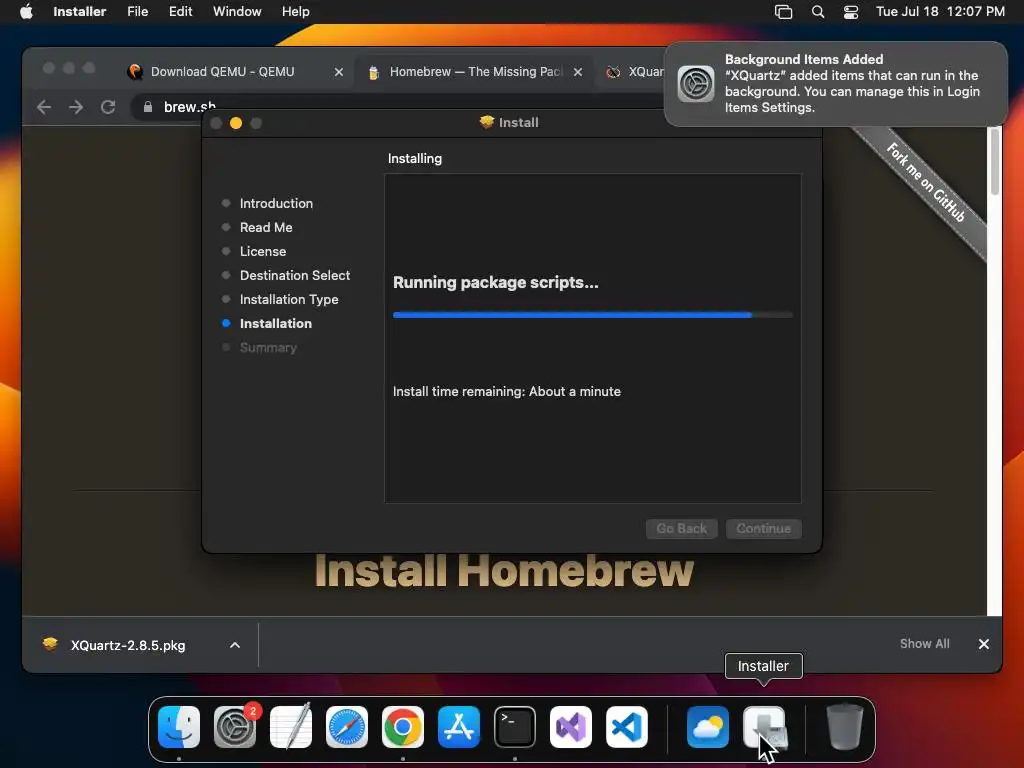The width and height of the screenshot is (1024, 768).
Task: Open Visual Studio Code from the Dock
Action: tap(627, 727)
